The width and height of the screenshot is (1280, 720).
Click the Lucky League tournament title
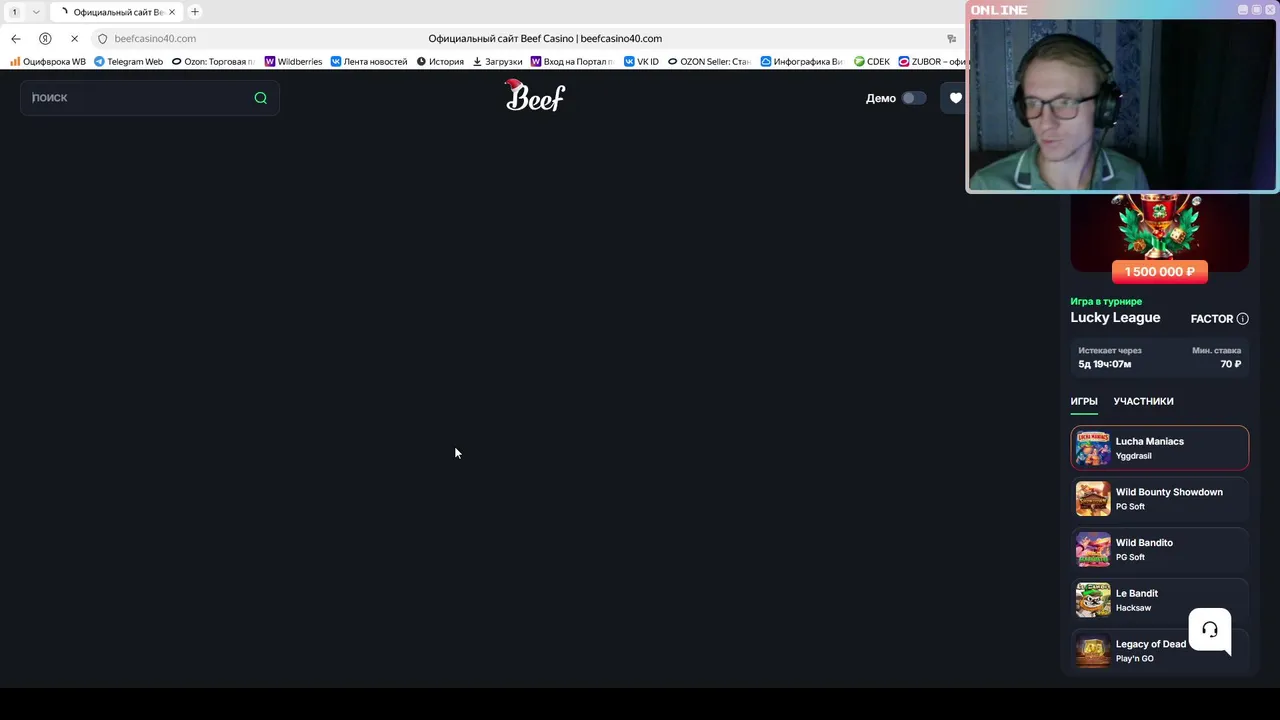click(x=1115, y=317)
